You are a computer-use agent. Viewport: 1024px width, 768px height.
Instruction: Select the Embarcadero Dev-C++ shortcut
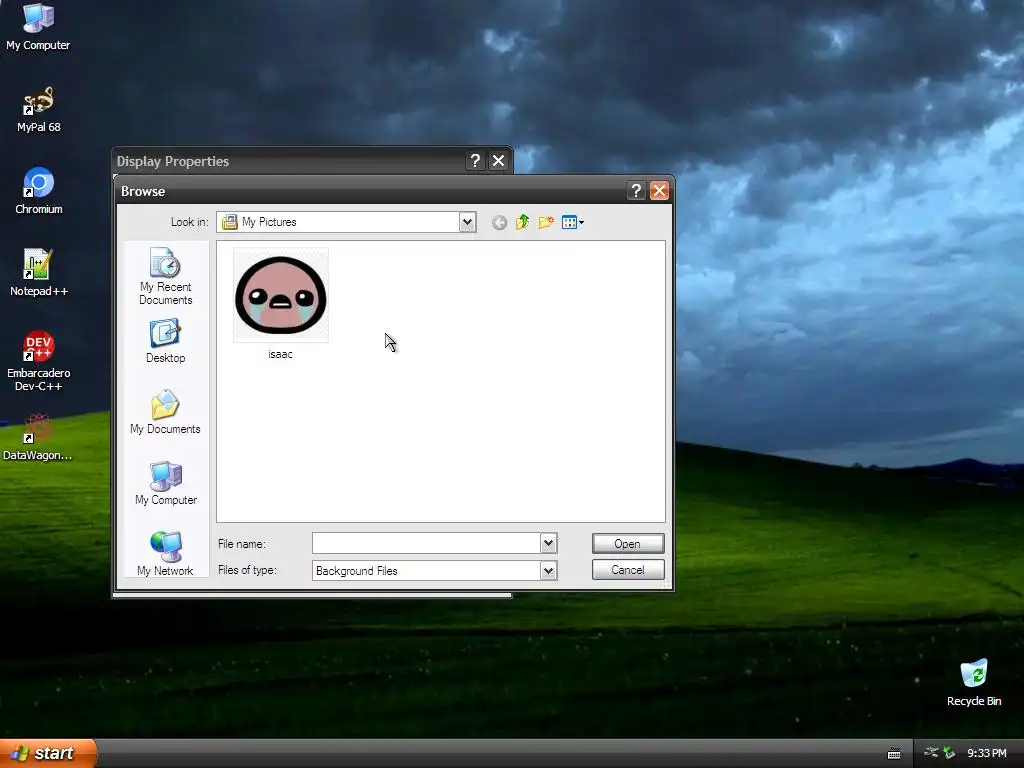tap(39, 361)
